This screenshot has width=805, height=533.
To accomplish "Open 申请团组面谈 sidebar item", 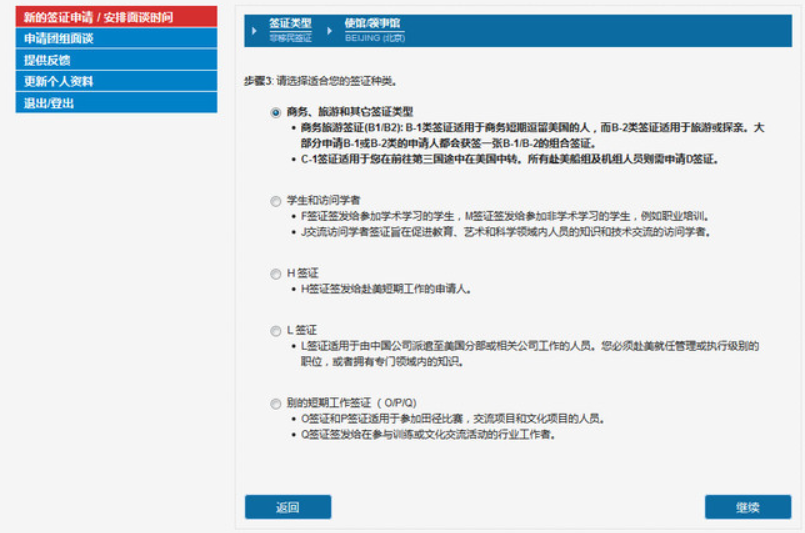I will 116,38.
